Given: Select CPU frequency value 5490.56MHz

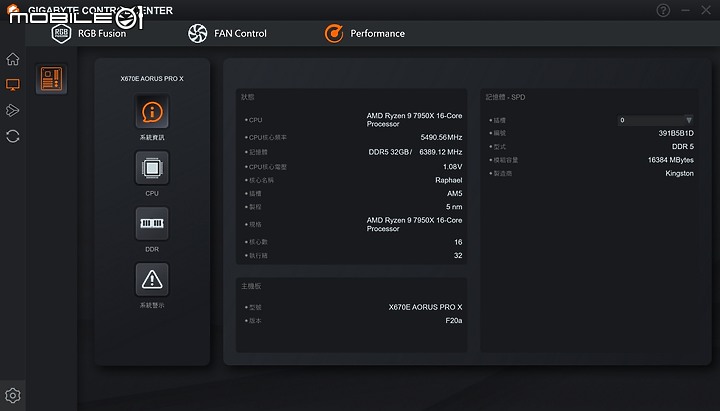Looking at the screenshot, I should coord(441,137).
